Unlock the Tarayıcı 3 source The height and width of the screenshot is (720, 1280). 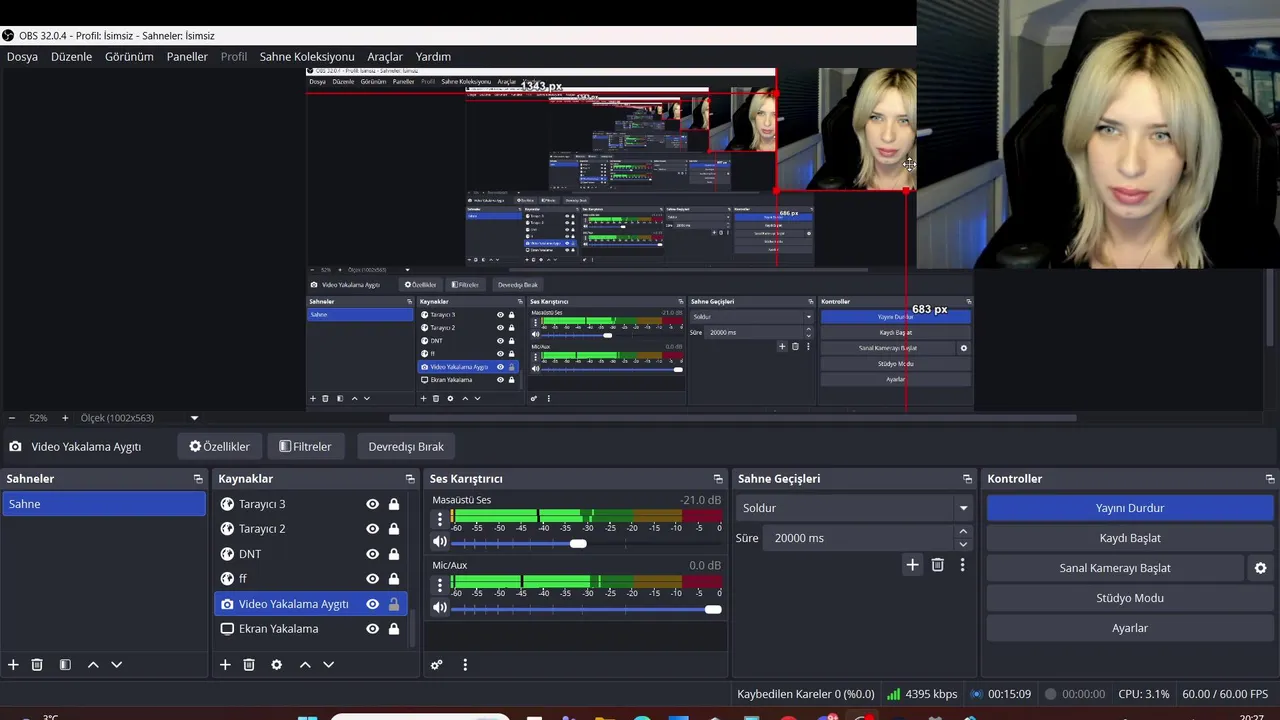click(x=394, y=504)
